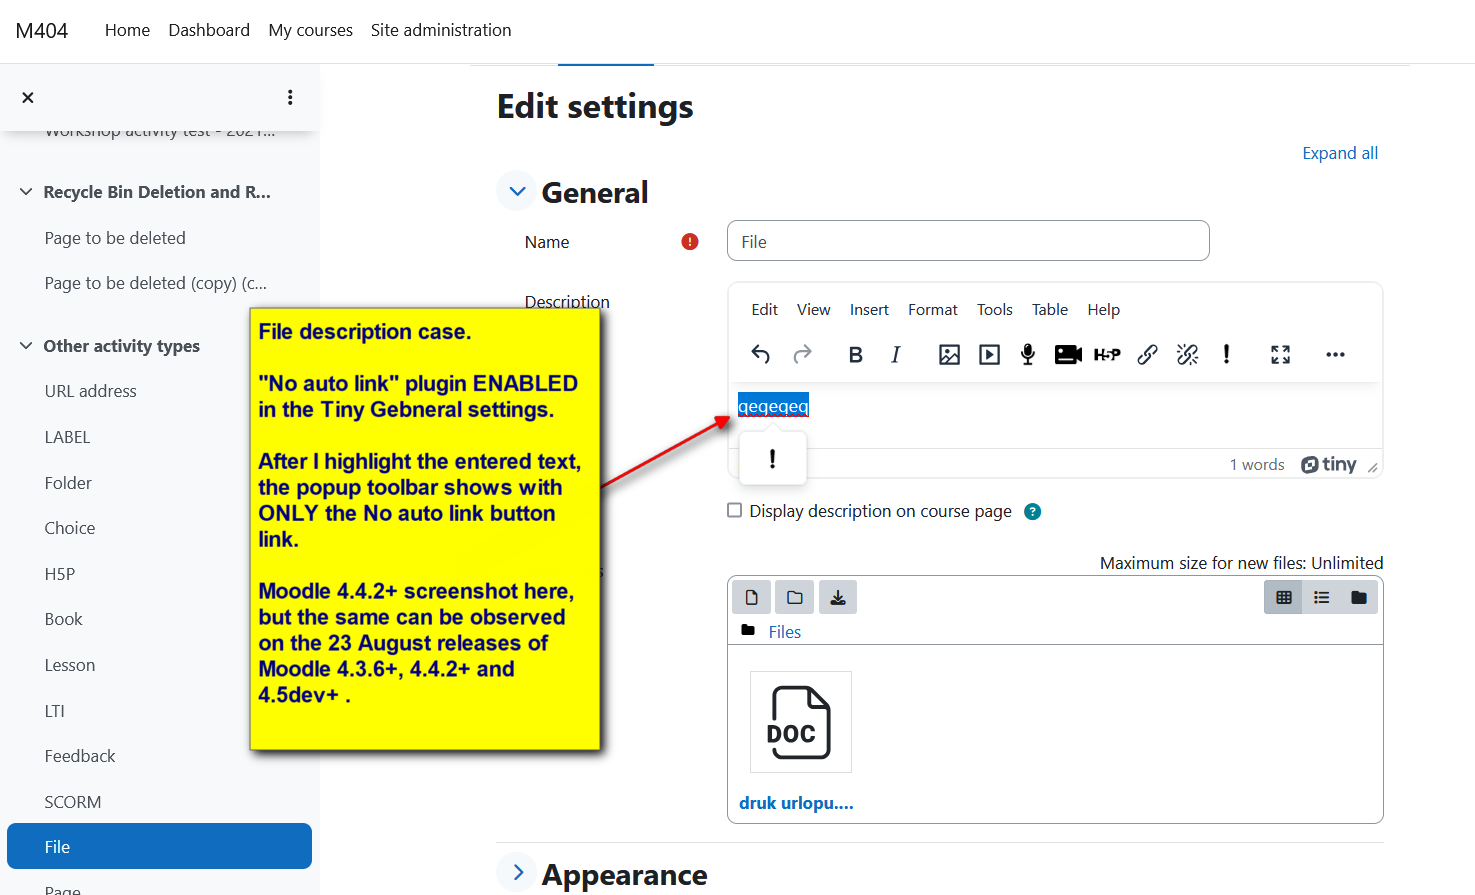The image size is (1475, 895).
Task: Click the redo arrow in editor toolbar
Action: pyautogui.click(x=802, y=354)
